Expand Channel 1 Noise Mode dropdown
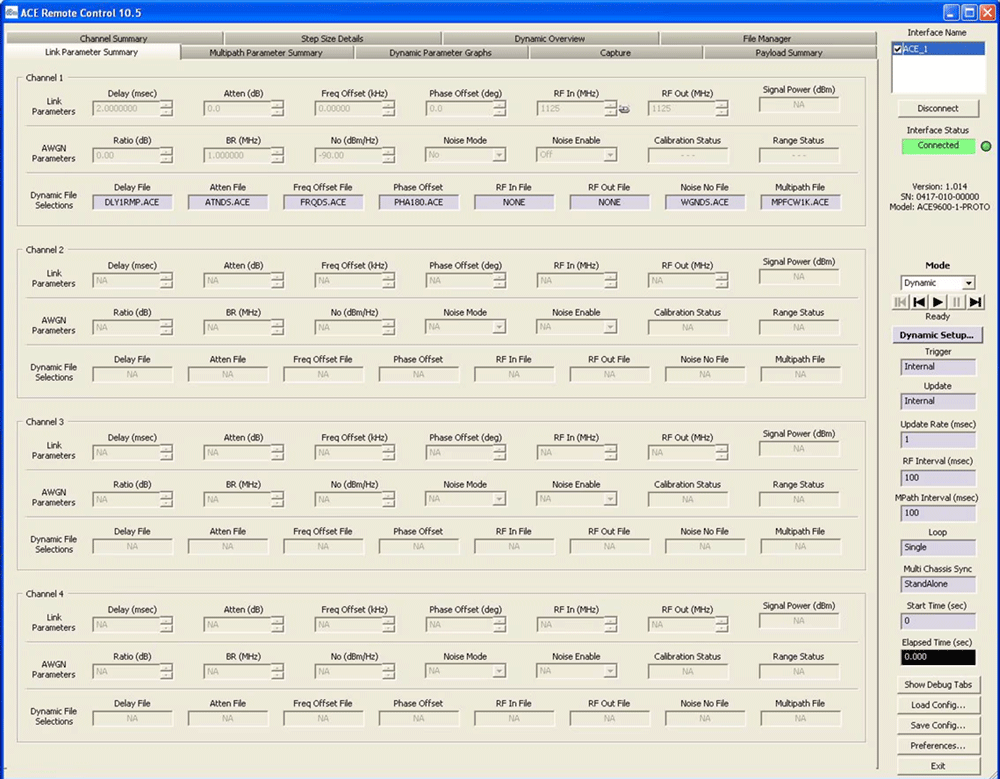 coord(498,156)
